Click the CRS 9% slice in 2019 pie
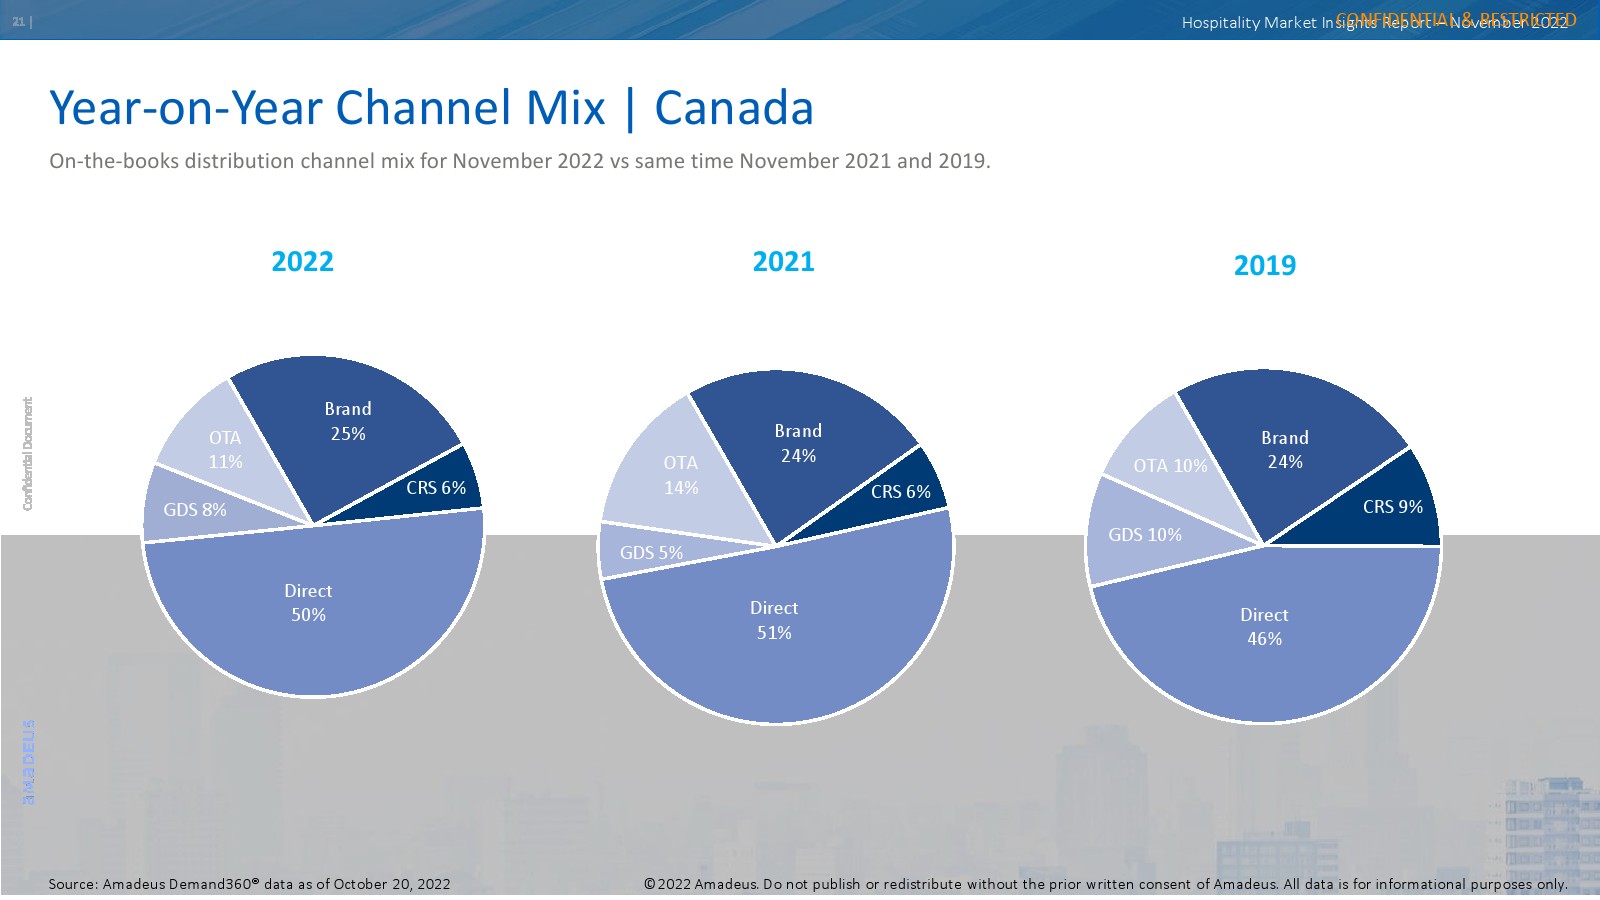The width and height of the screenshot is (1600, 900). click(1392, 507)
